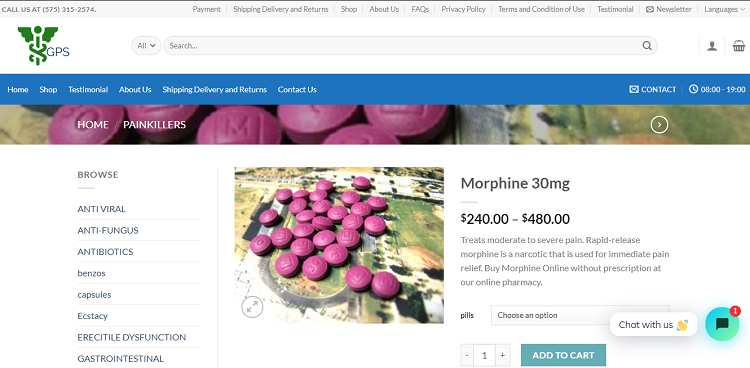Click the Morphine 30mg product image
The image size is (750, 368).
[x=339, y=245]
